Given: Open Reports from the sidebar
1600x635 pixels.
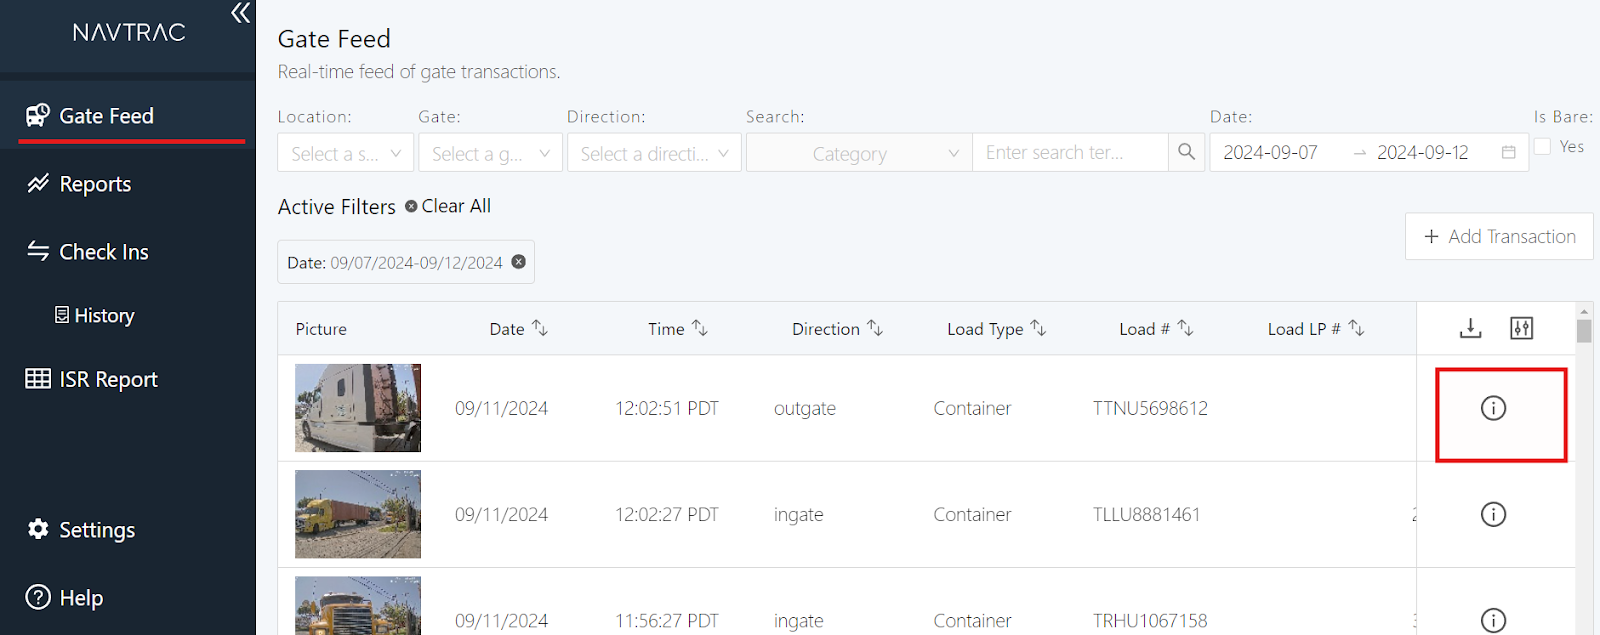Looking at the screenshot, I should tap(95, 184).
